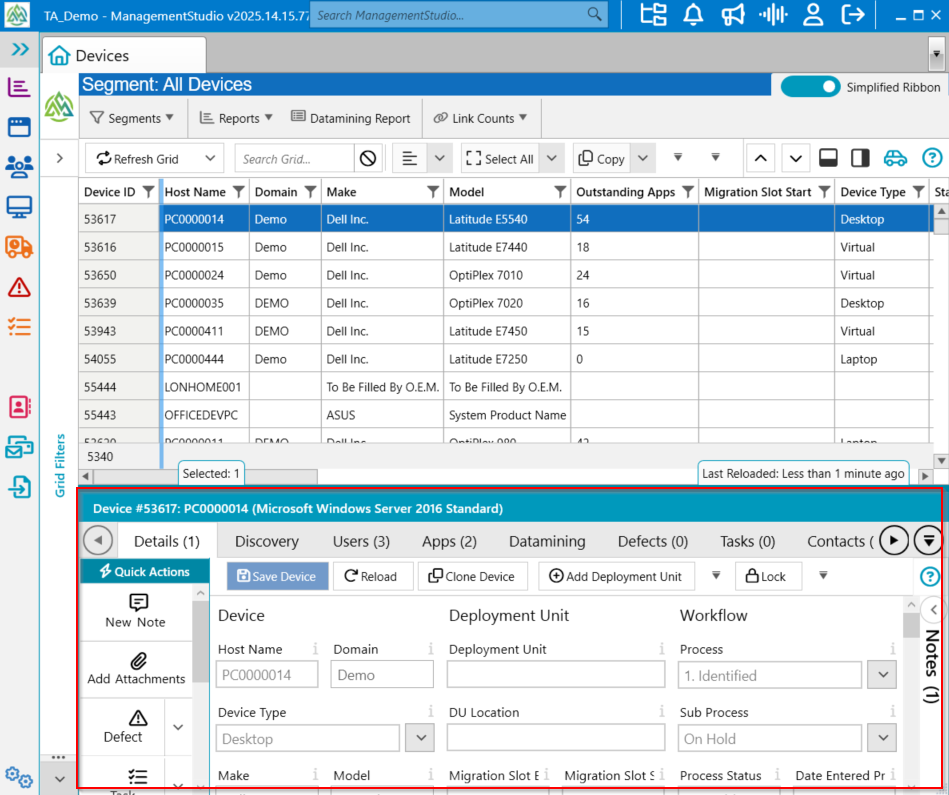This screenshot has height=795, width=949.
Task: Open the user profile icon
Action: coord(813,15)
